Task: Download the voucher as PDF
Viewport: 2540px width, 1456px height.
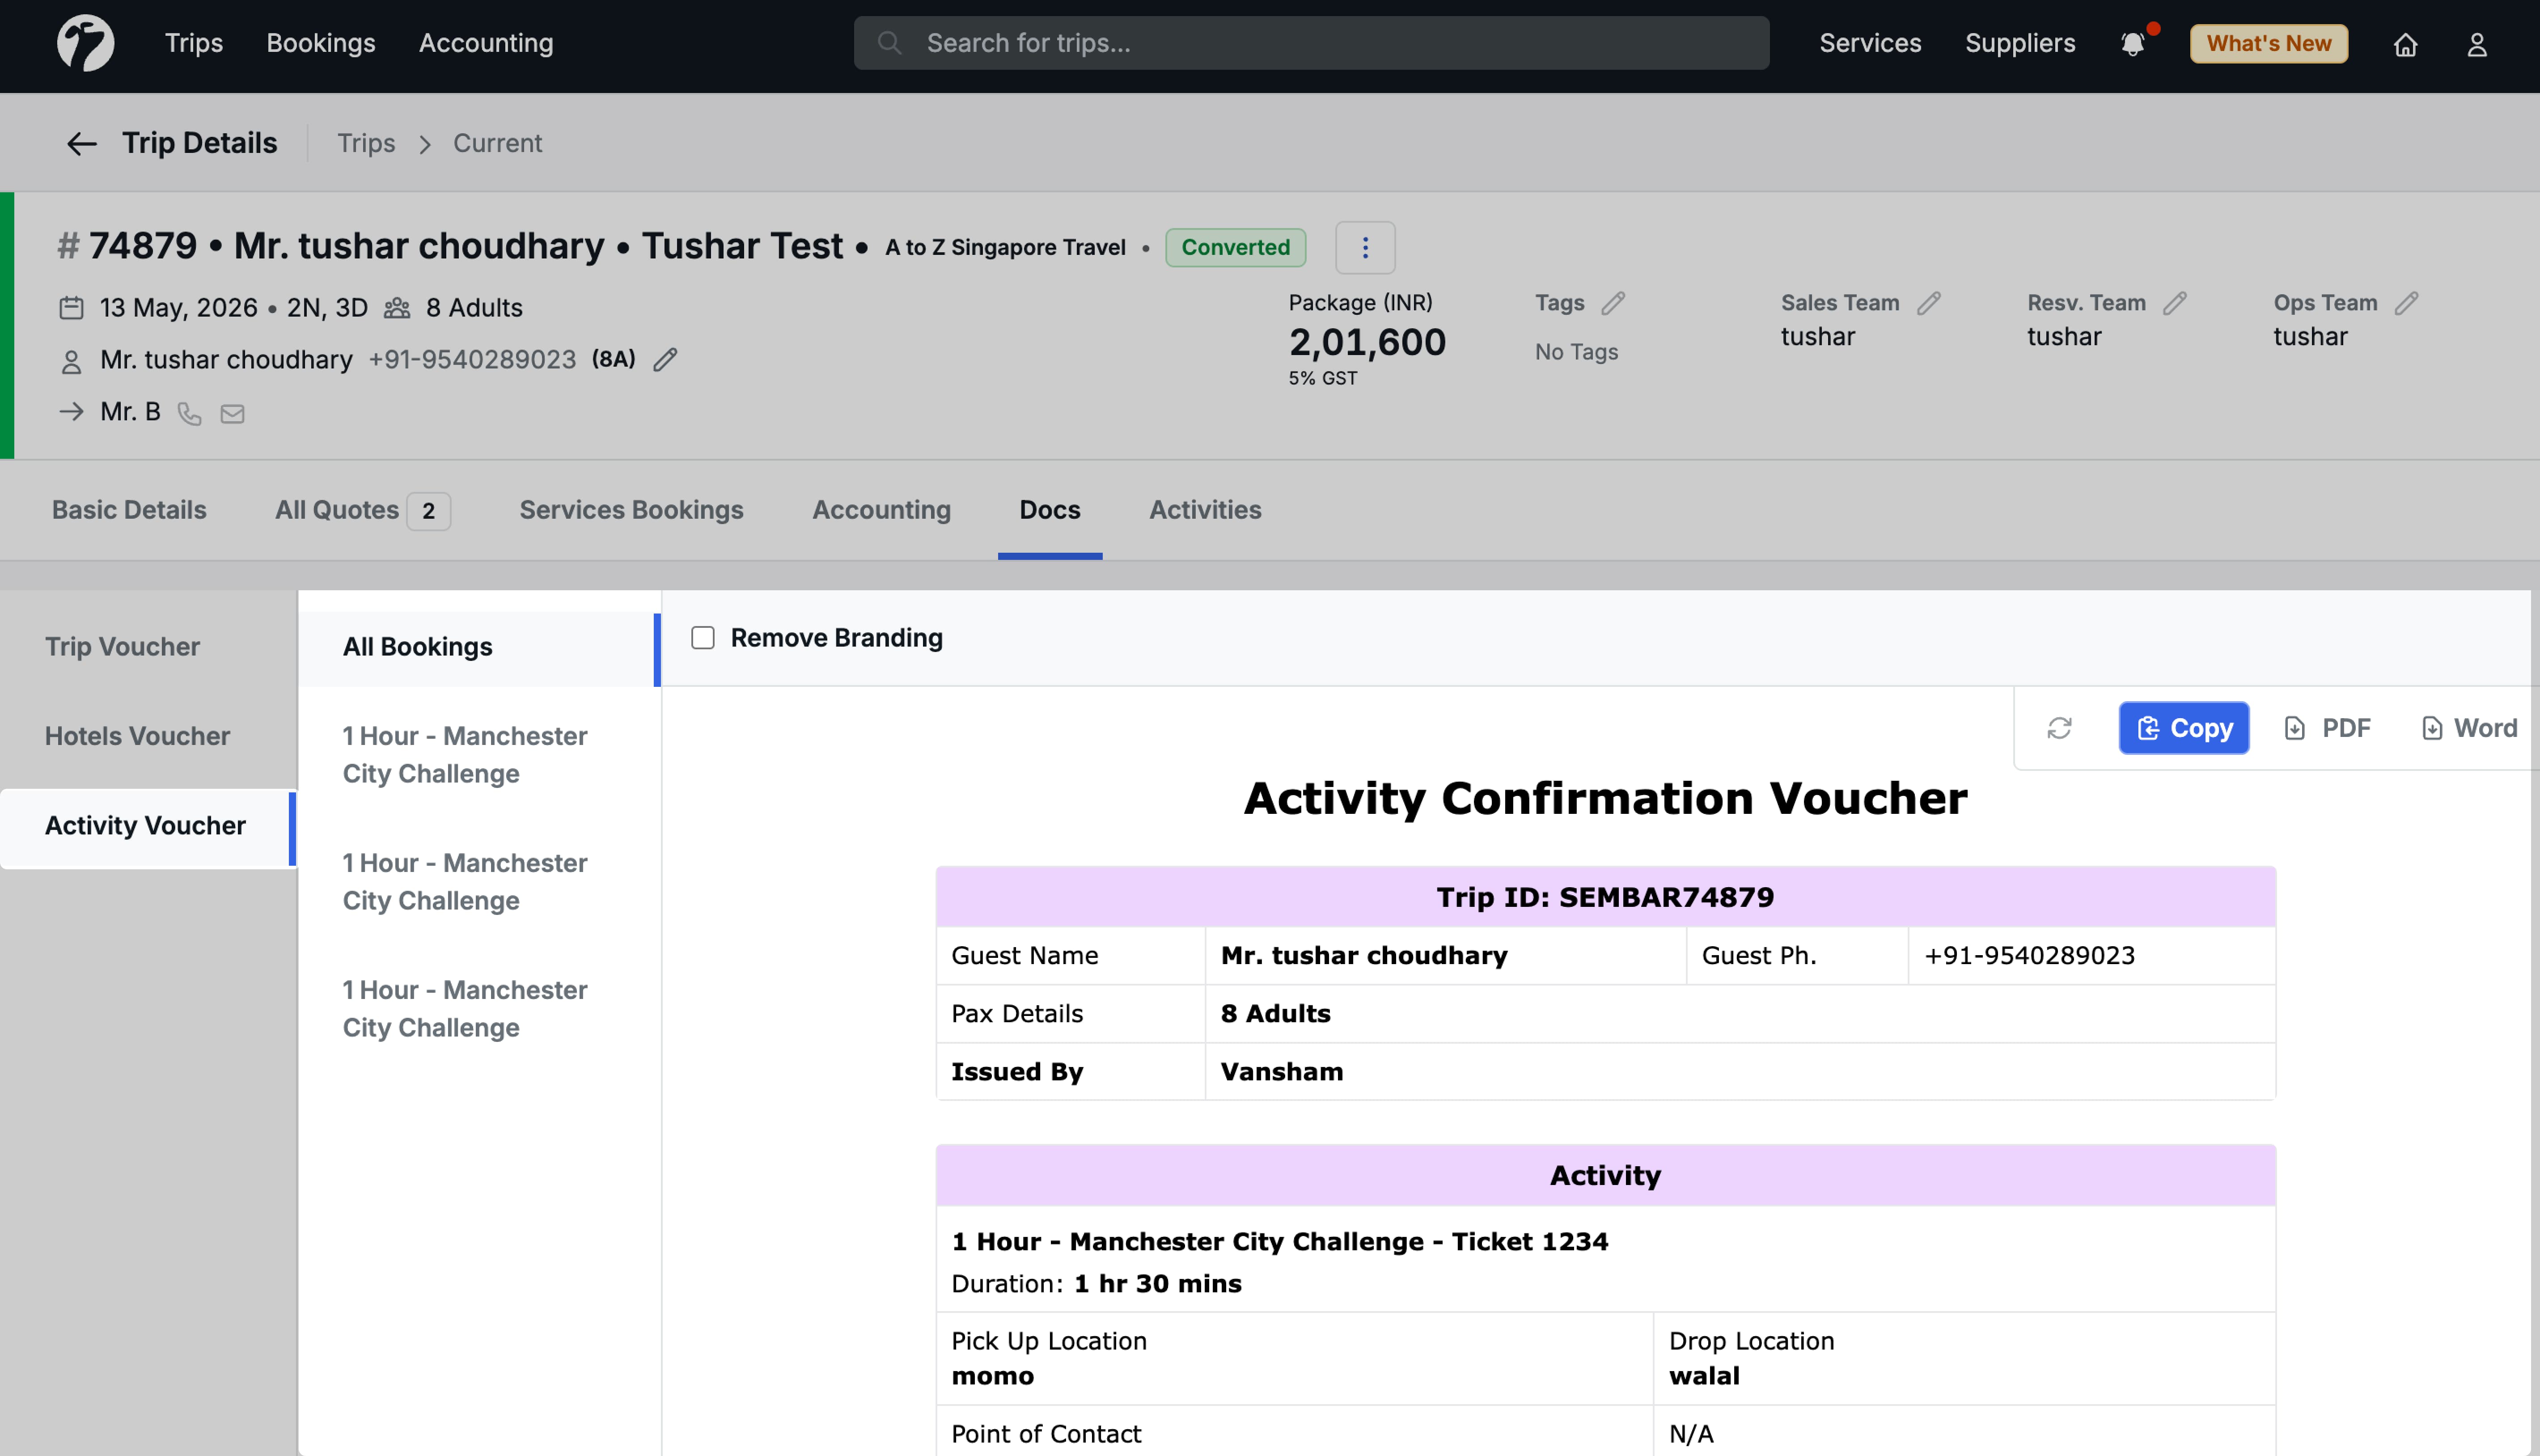Action: (x=2328, y=728)
